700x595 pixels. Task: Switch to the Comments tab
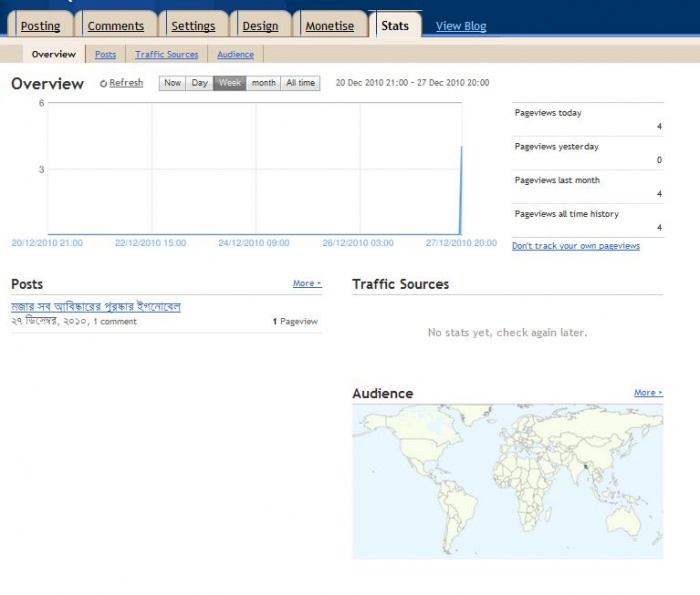[116, 26]
